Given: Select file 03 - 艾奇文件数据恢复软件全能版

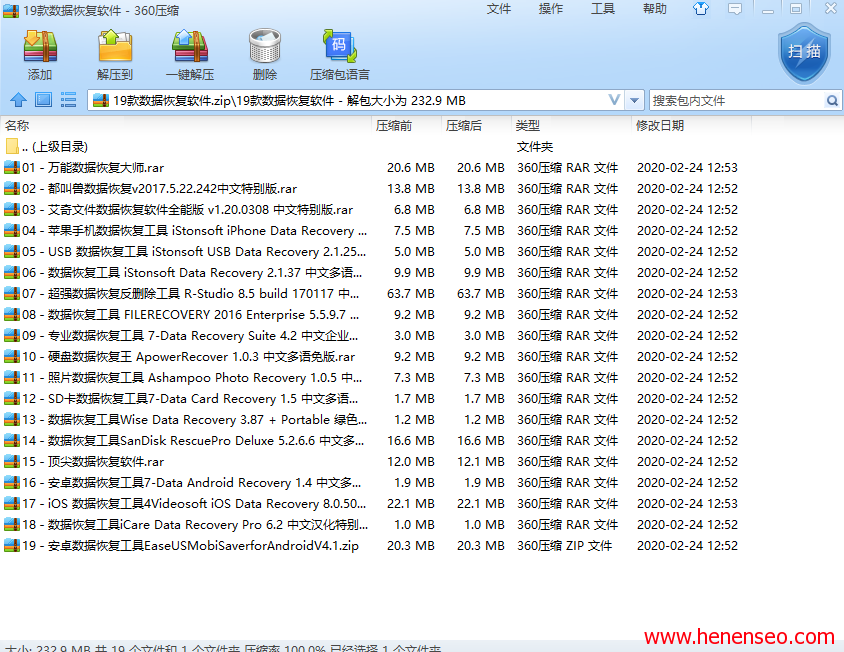Looking at the screenshot, I should (x=187, y=209).
